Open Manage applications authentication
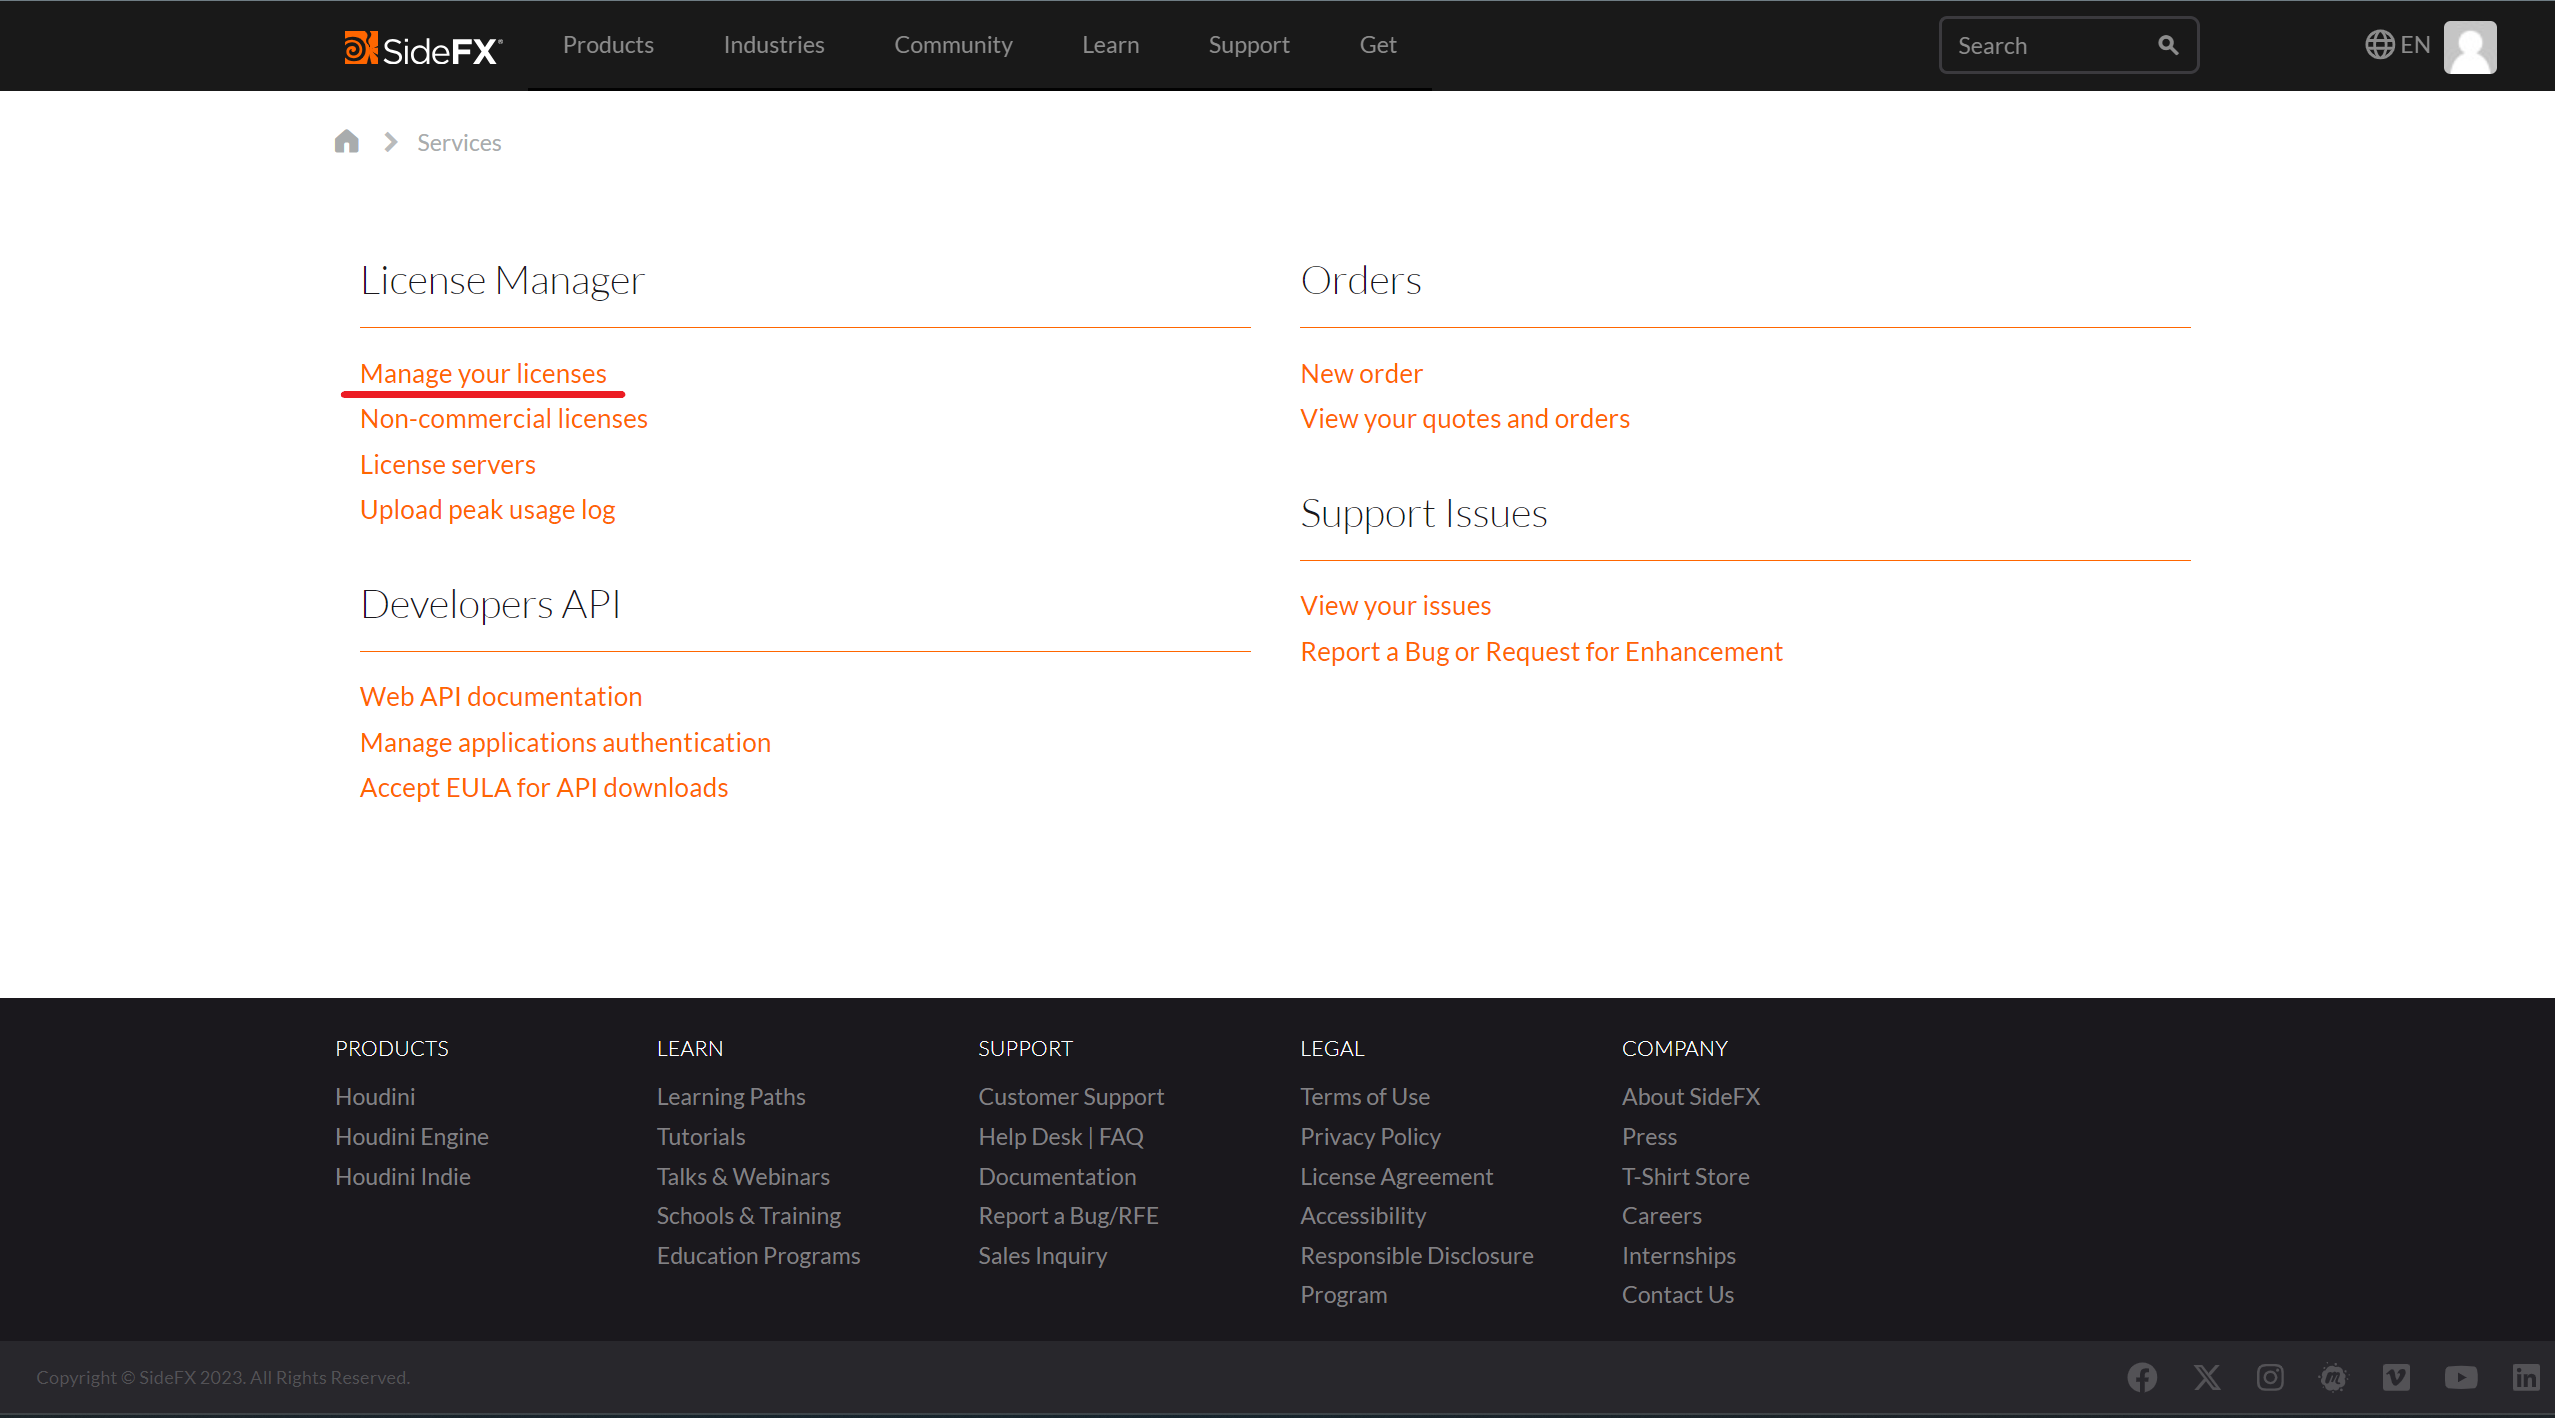Image resolution: width=2555 pixels, height=1418 pixels. click(565, 742)
